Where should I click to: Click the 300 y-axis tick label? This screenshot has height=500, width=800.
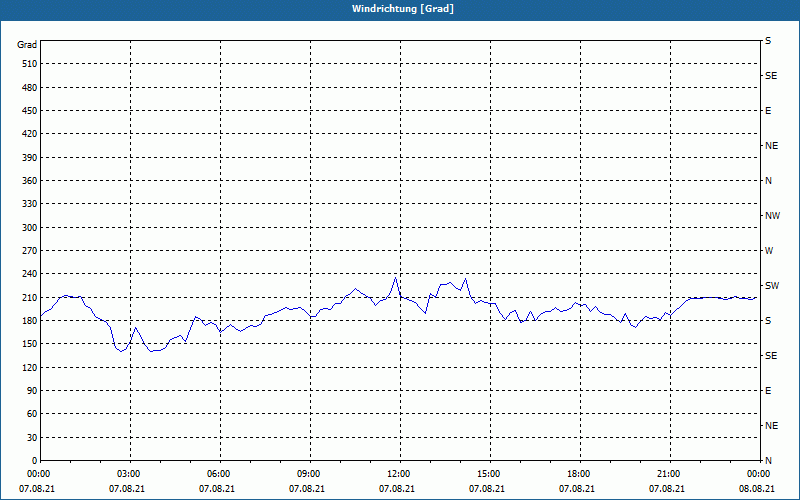point(30,228)
